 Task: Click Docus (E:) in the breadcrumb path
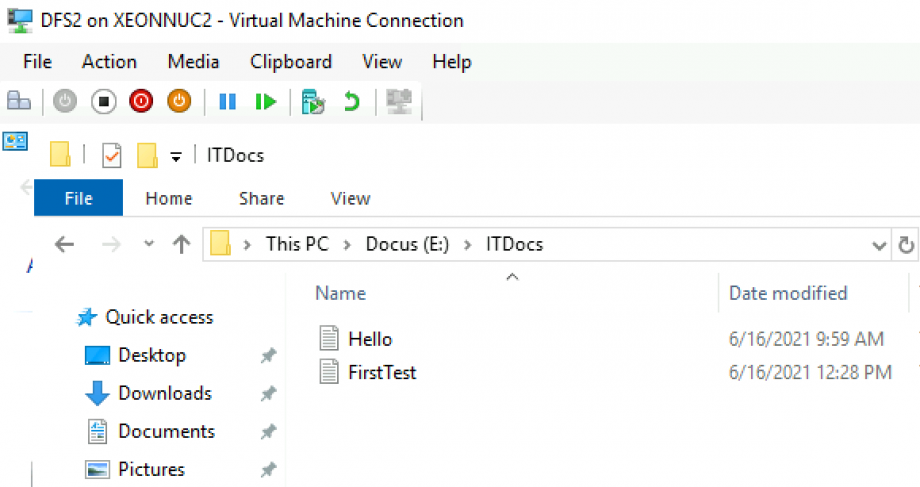click(405, 244)
